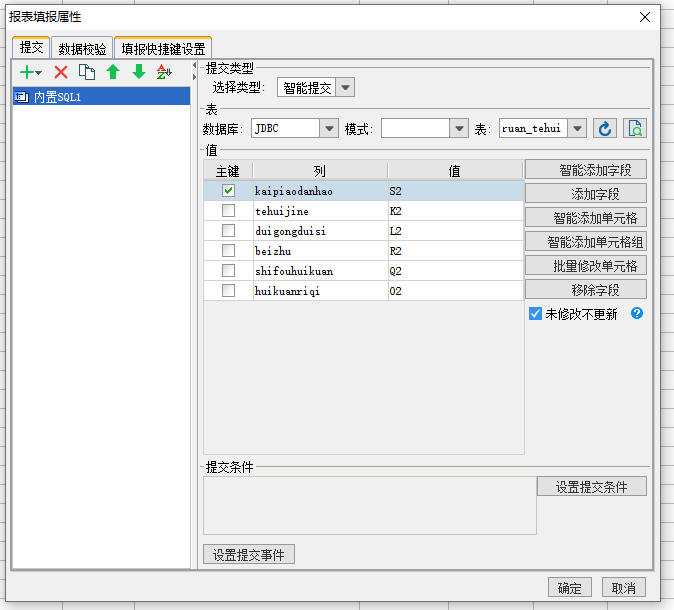The height and width of the screenshot is (610, 674).
Task: Click the 智能添加单元格组 button
Action: (x=586, y=242)
